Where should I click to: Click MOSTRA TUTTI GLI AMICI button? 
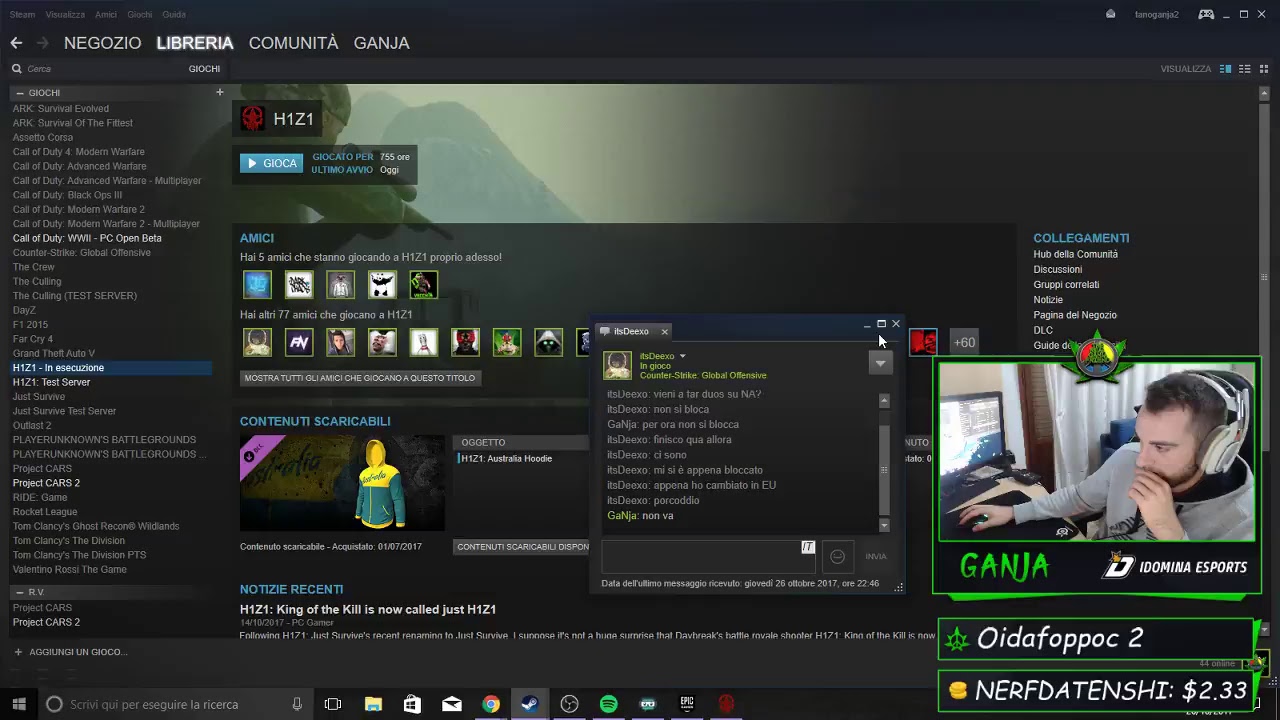(360, 378)
